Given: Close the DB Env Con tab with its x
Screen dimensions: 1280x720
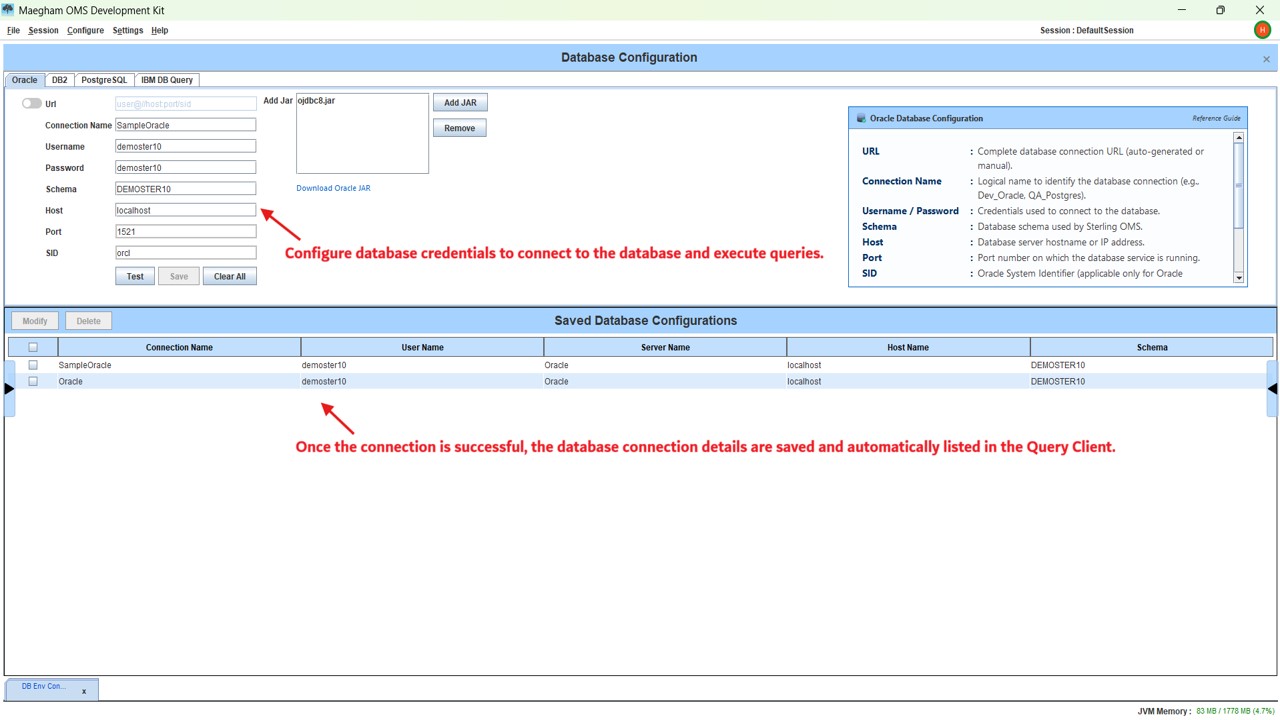Looking at the screenshot, I should tap(84, 690).
